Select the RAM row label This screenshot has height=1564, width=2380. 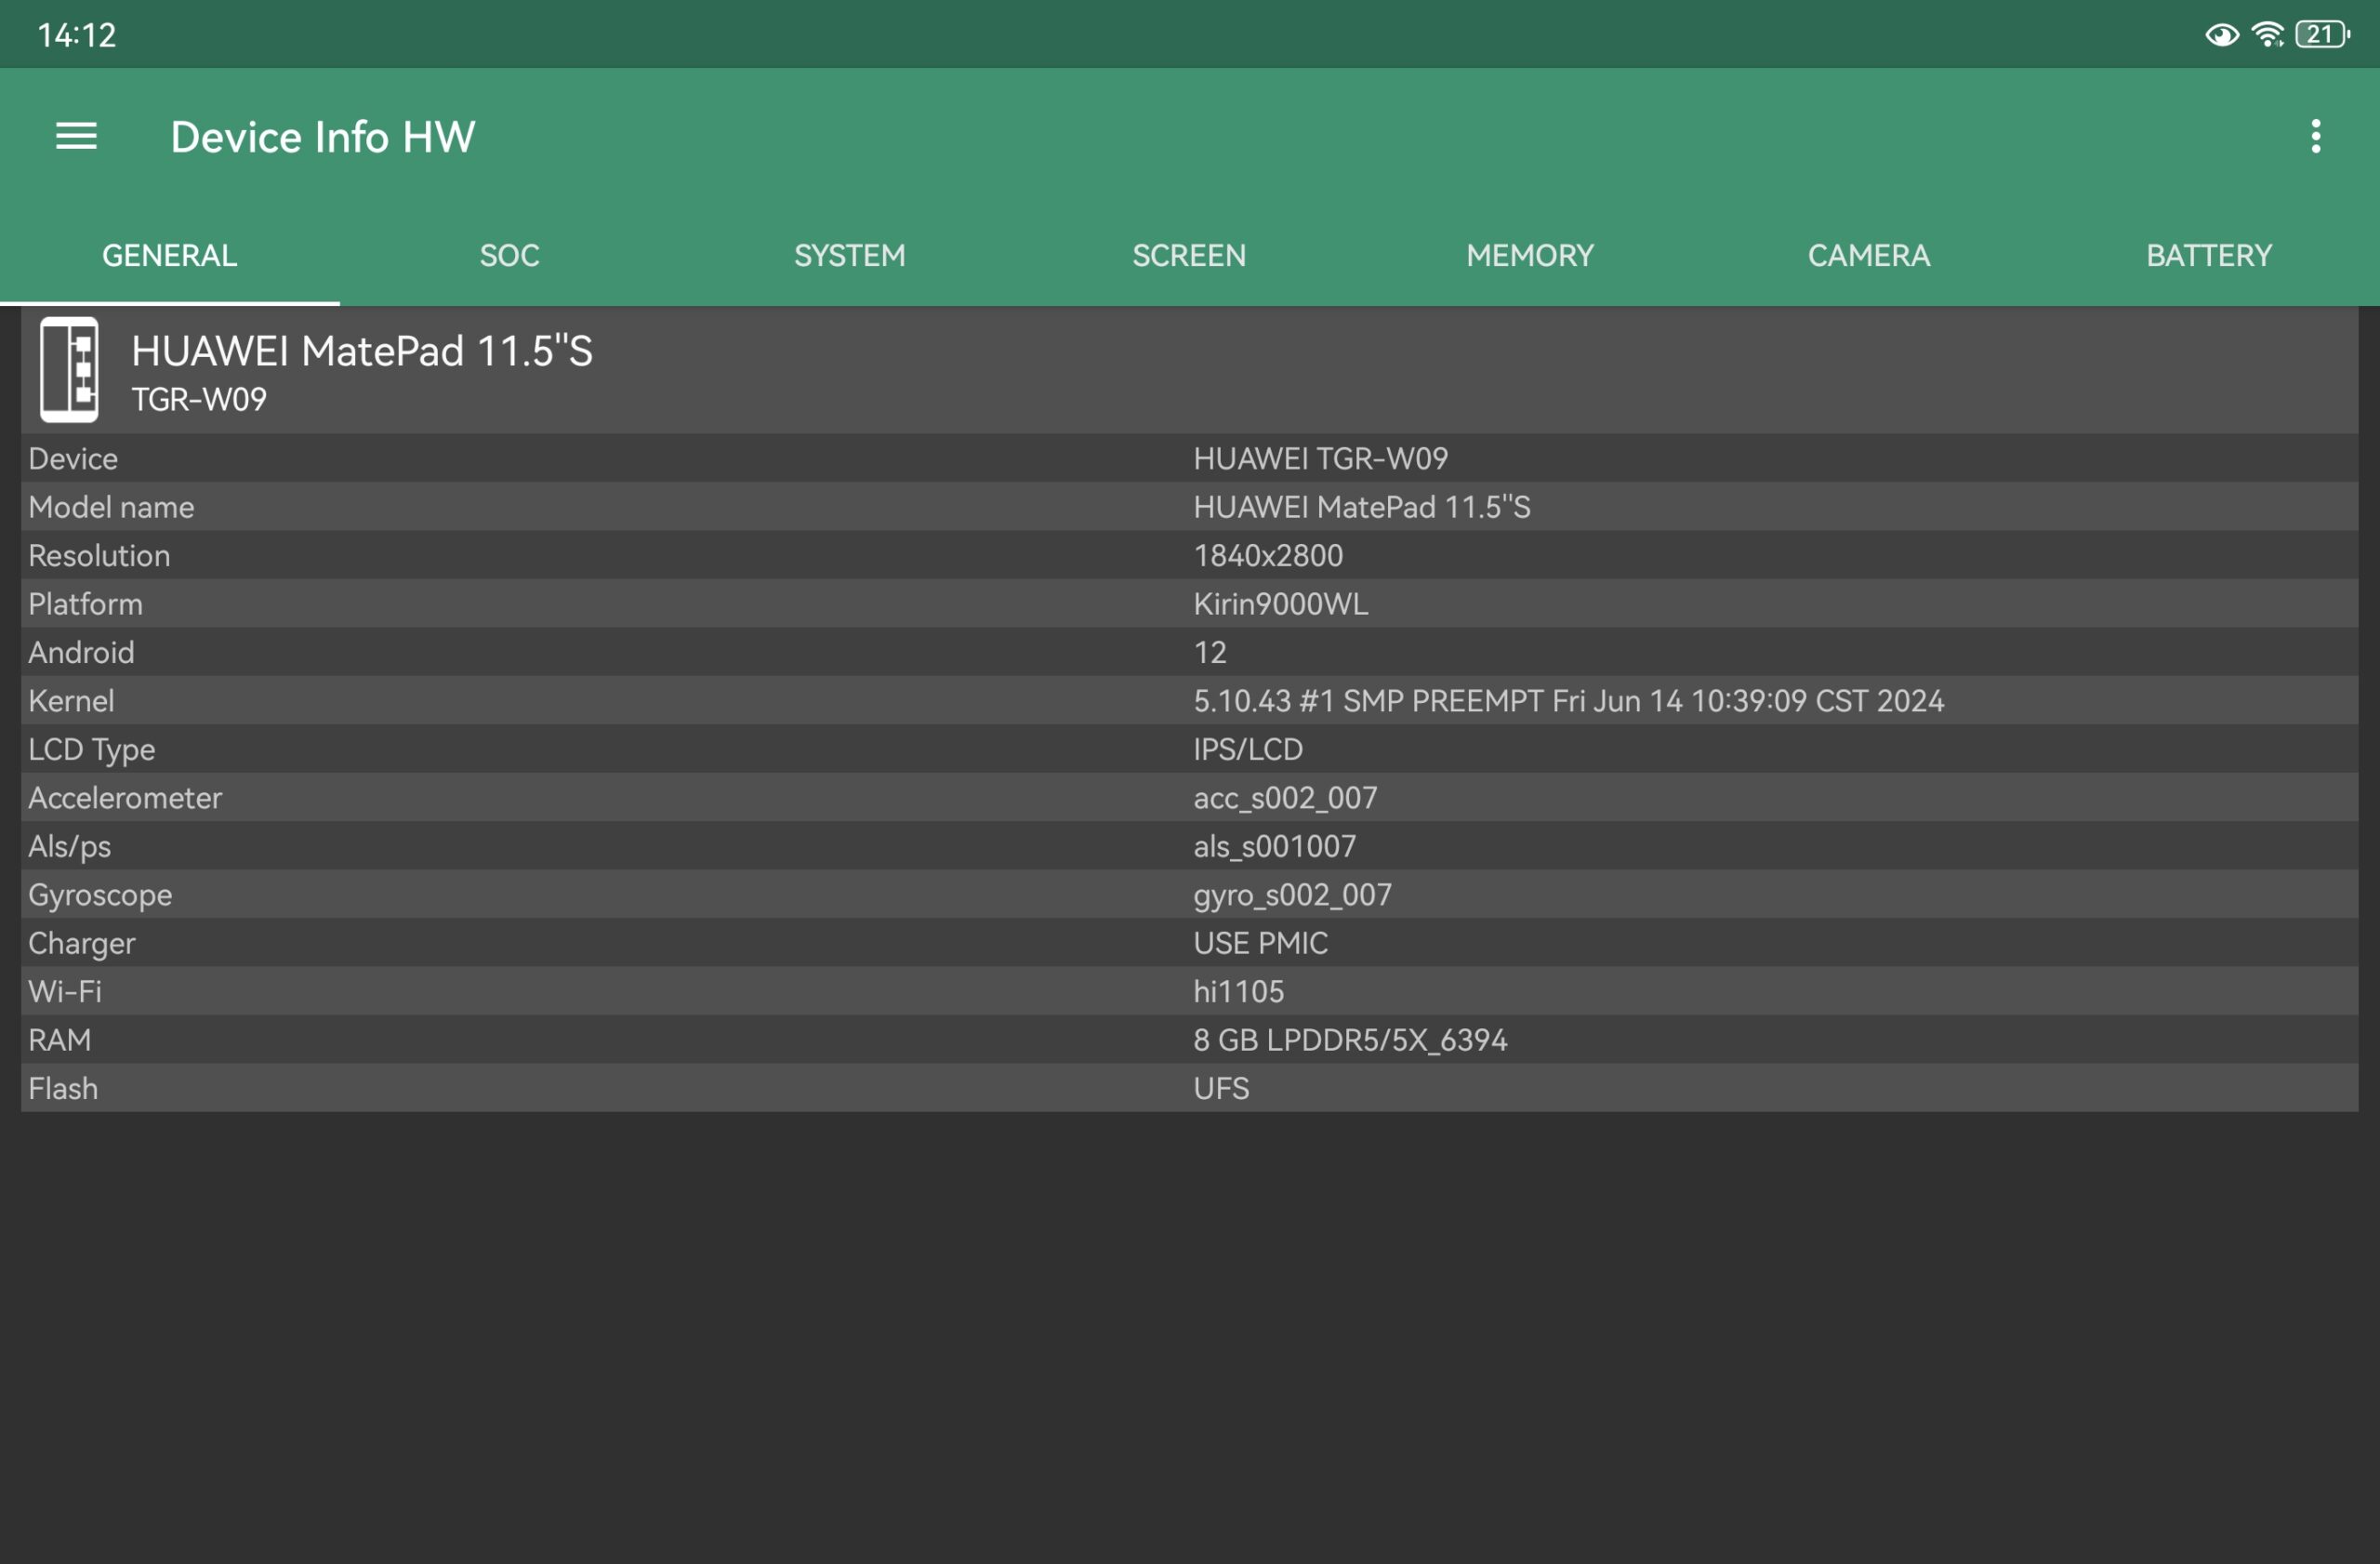coord(59,1041)
